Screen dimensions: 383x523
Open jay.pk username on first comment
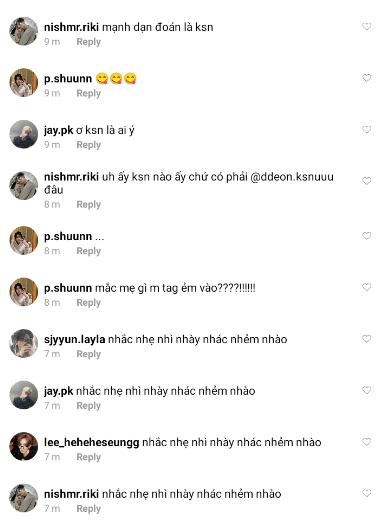click(x=58, y=130)
